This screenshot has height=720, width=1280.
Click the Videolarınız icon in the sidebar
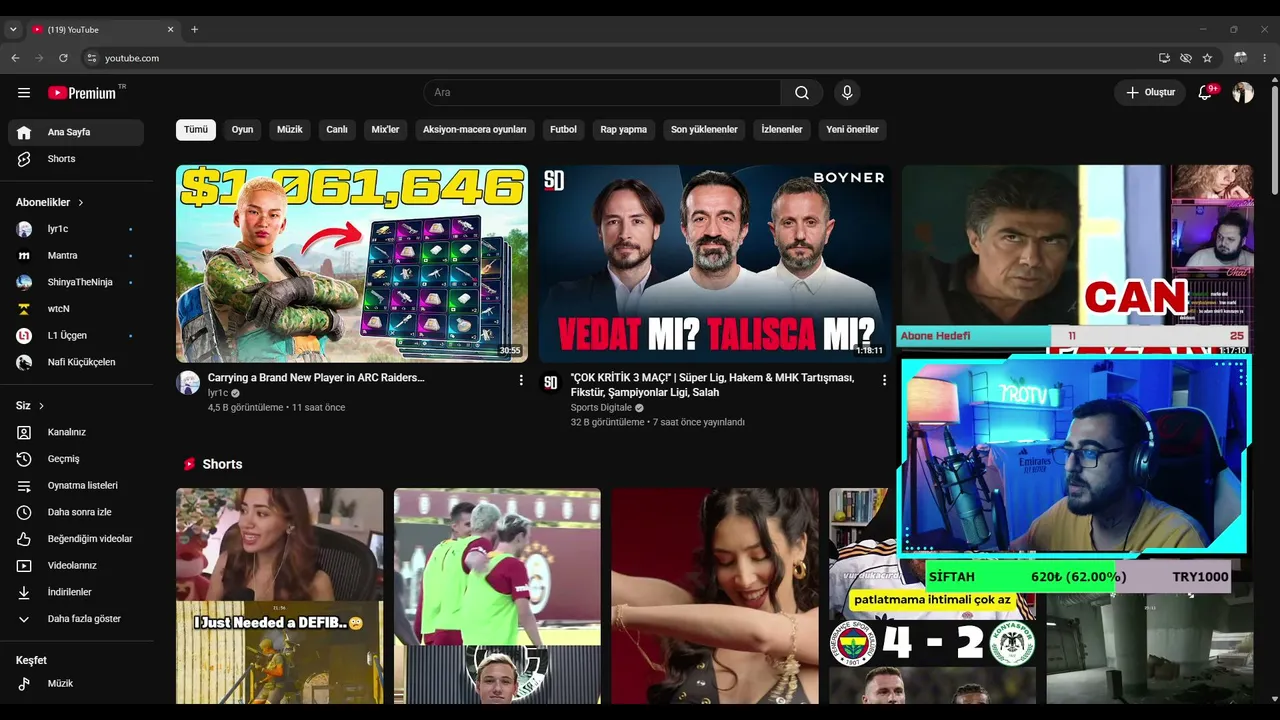coord(24,566)
